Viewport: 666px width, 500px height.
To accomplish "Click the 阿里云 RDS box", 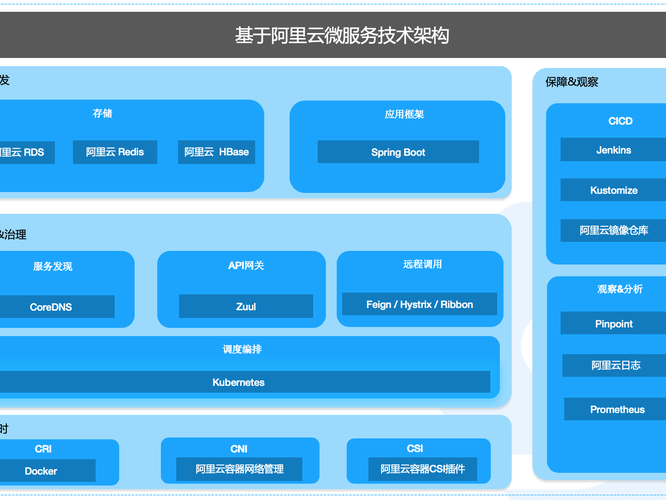I will point(27,153).
